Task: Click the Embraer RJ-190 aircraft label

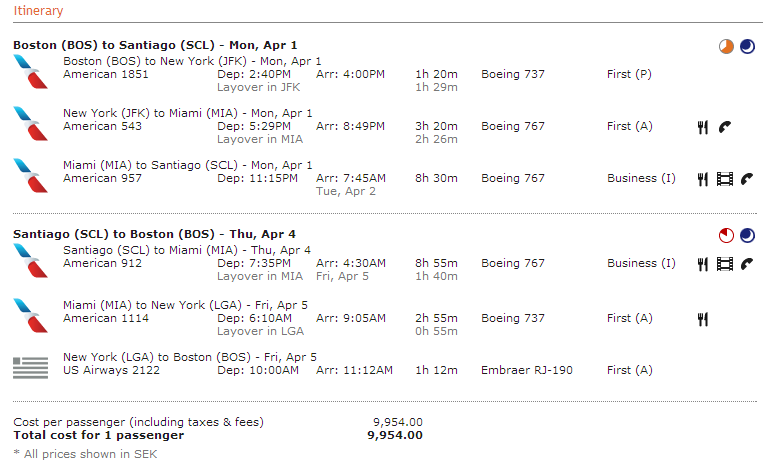Action: click(529, 371)
